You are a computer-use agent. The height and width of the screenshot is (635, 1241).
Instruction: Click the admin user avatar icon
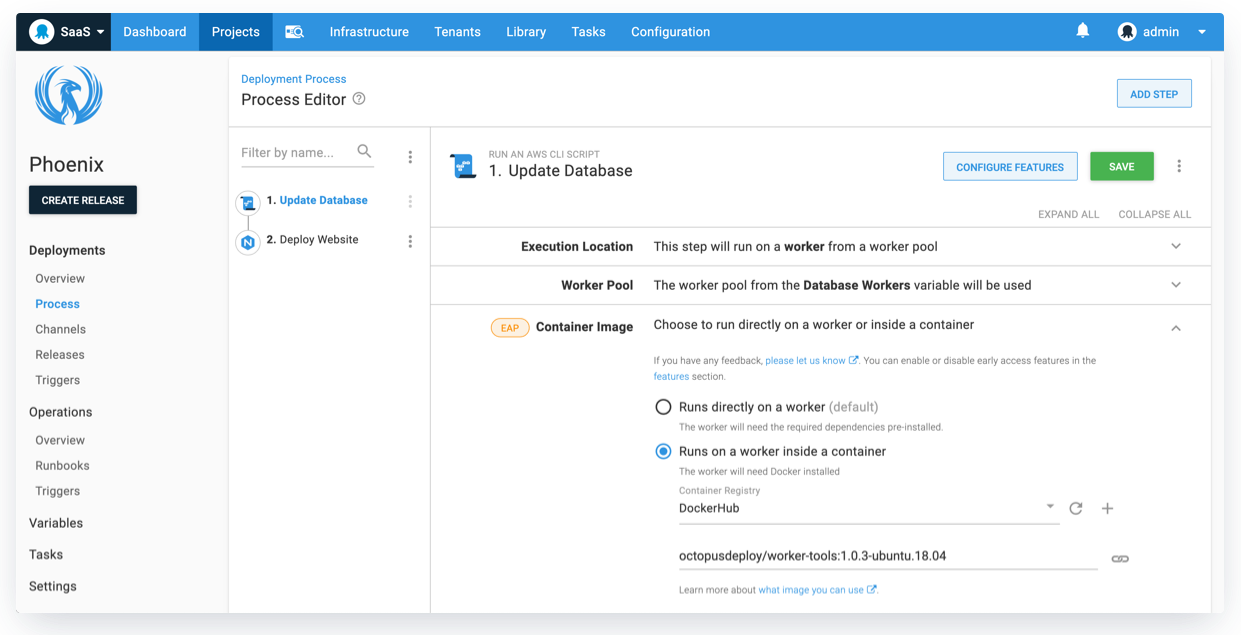pos(1127,32)
